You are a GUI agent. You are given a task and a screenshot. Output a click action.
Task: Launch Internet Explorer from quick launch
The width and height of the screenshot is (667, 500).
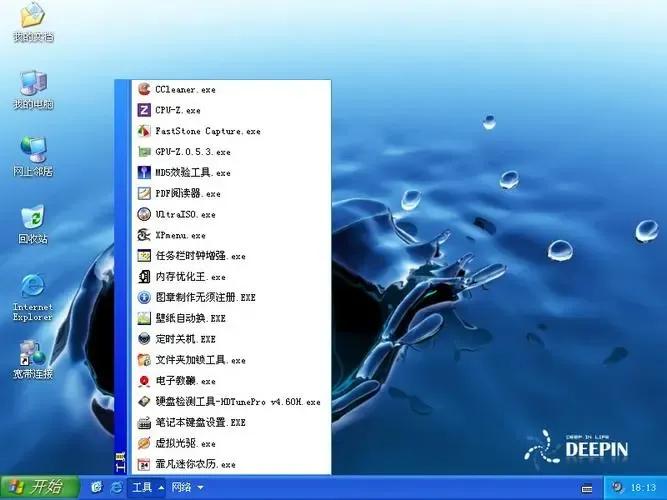[x=117, y=487]
